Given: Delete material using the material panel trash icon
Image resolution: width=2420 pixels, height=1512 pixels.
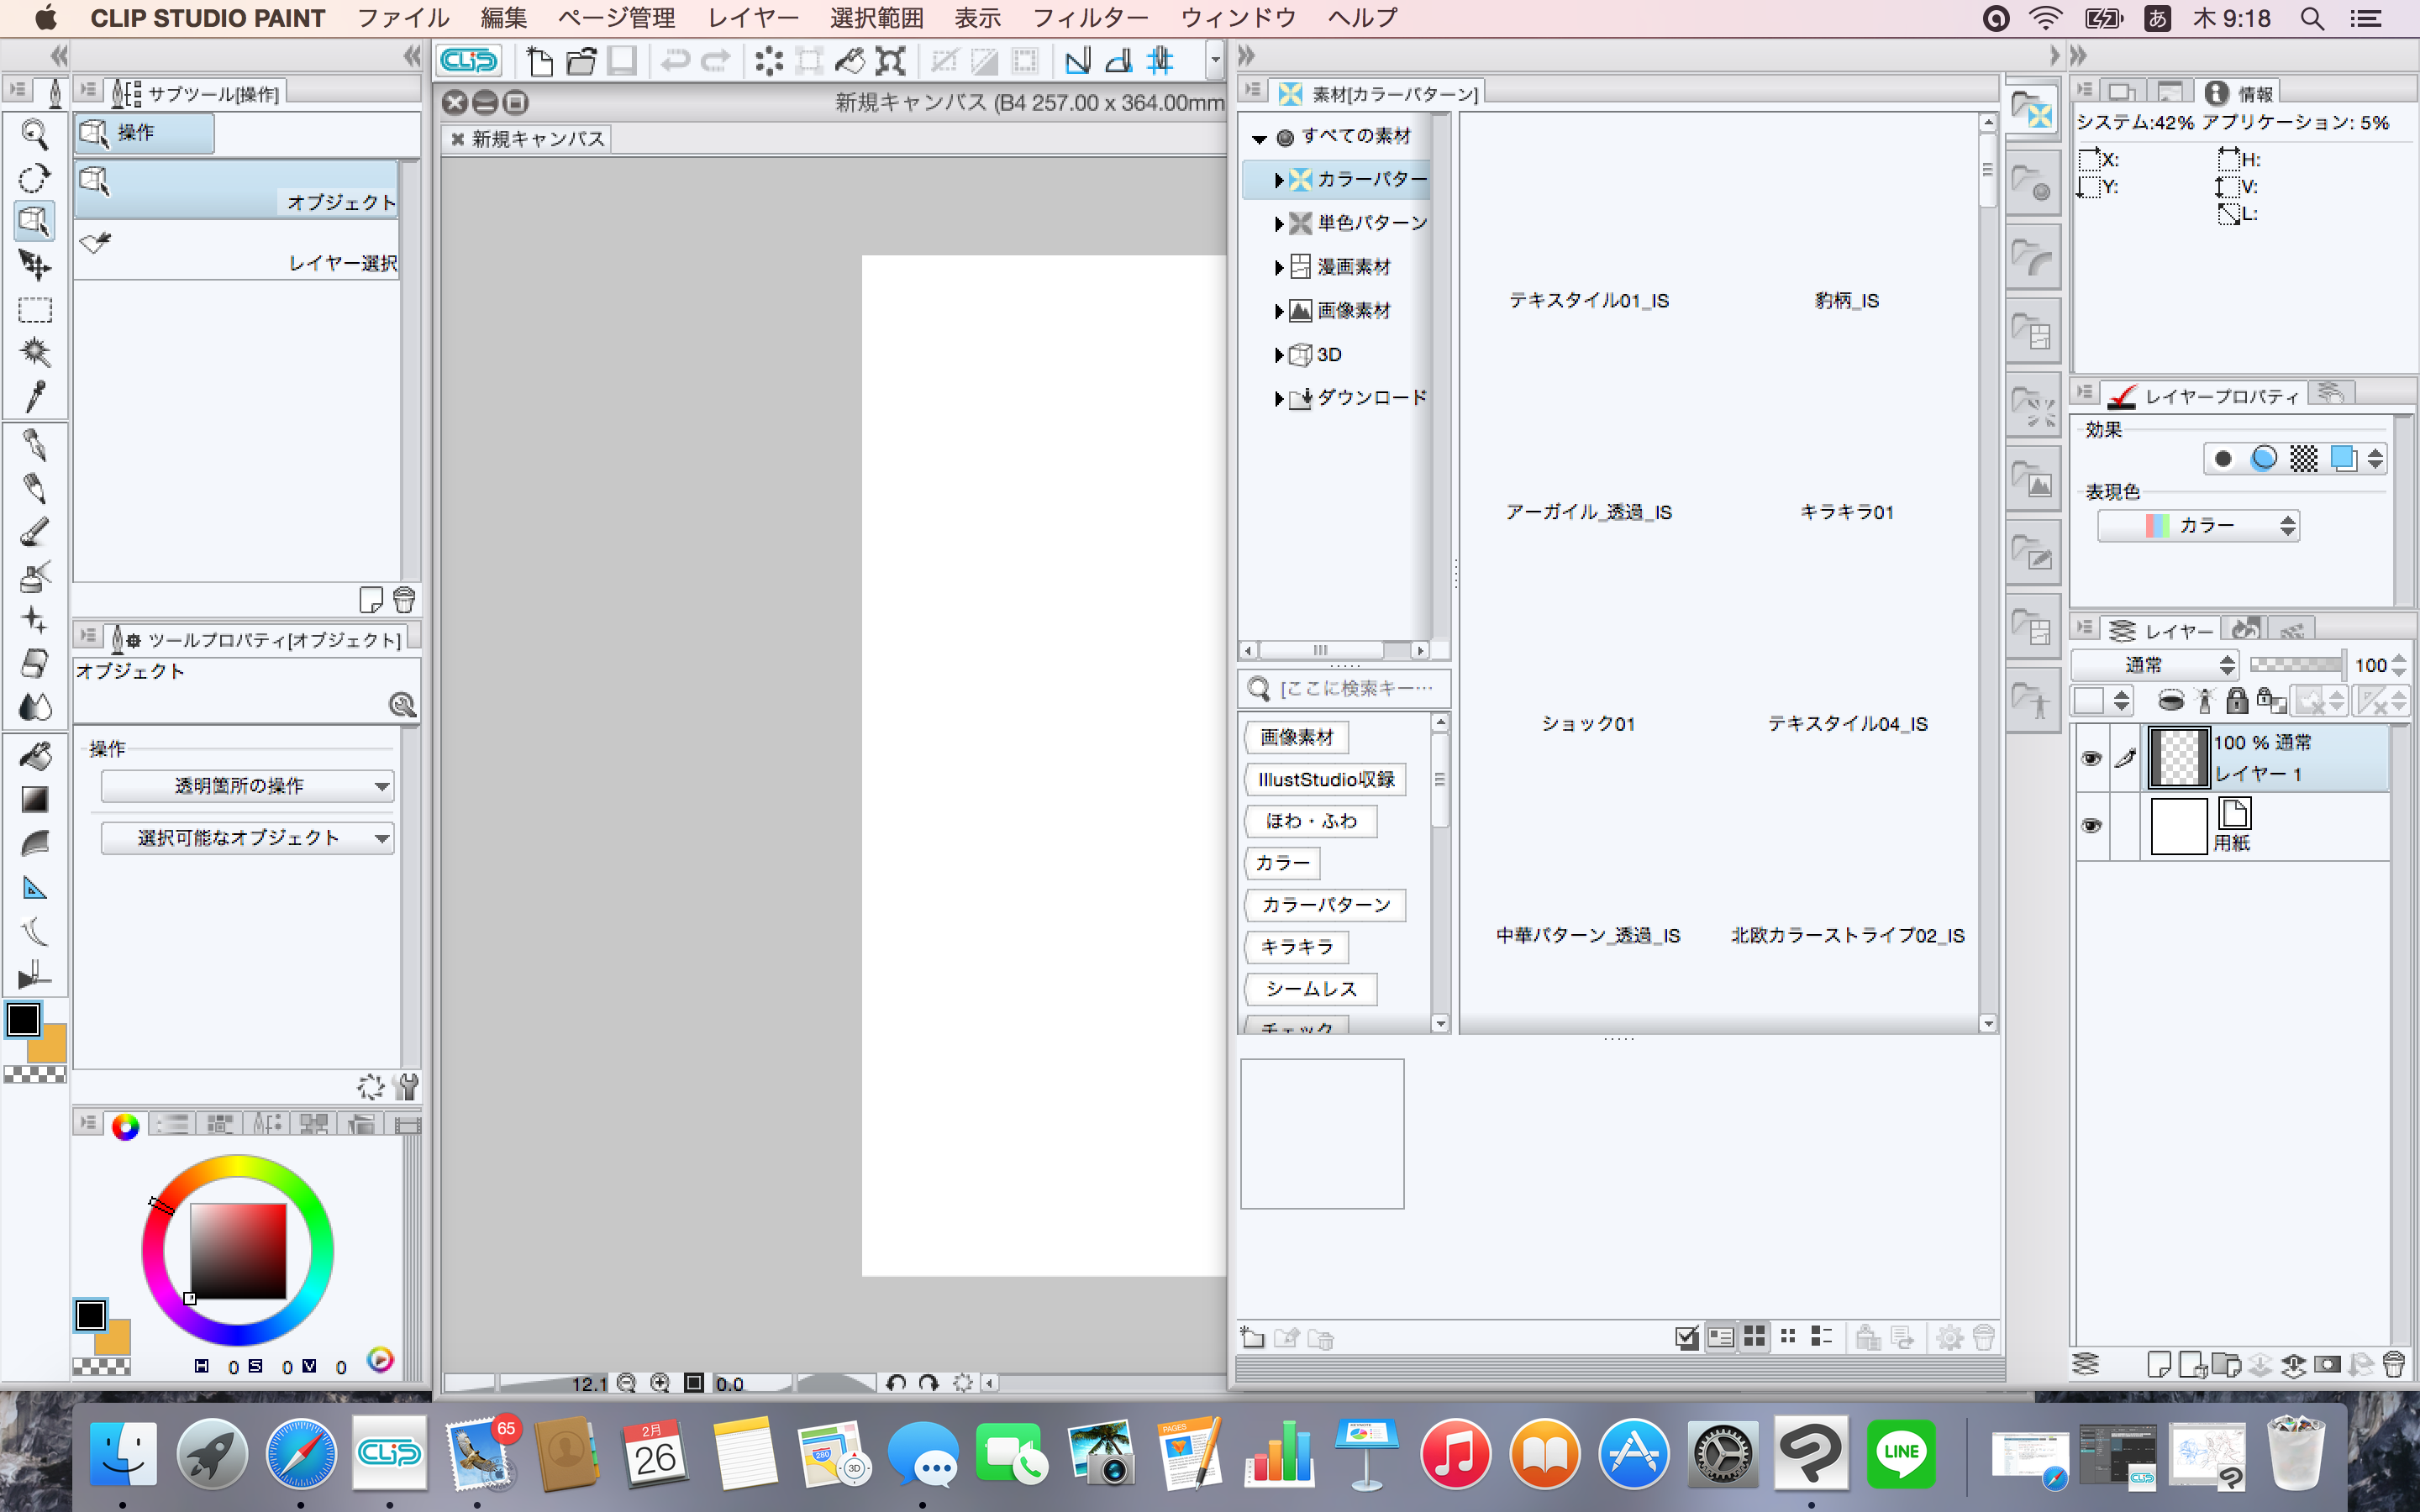Looking at the screenshot, I should (1984, 1337).
